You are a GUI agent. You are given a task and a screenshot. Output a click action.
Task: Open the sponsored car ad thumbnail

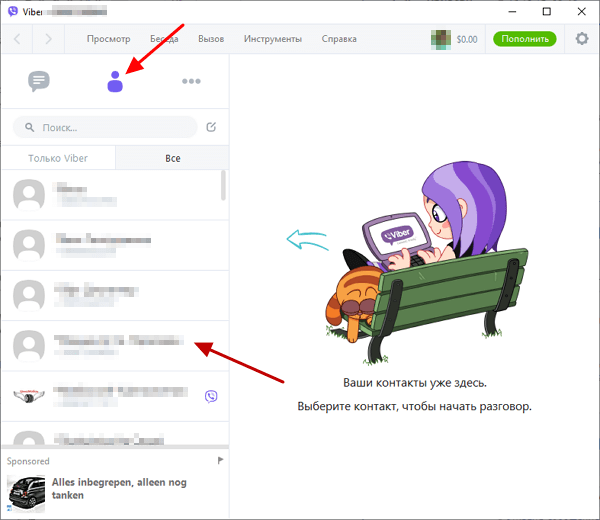(x=26, y=494)
